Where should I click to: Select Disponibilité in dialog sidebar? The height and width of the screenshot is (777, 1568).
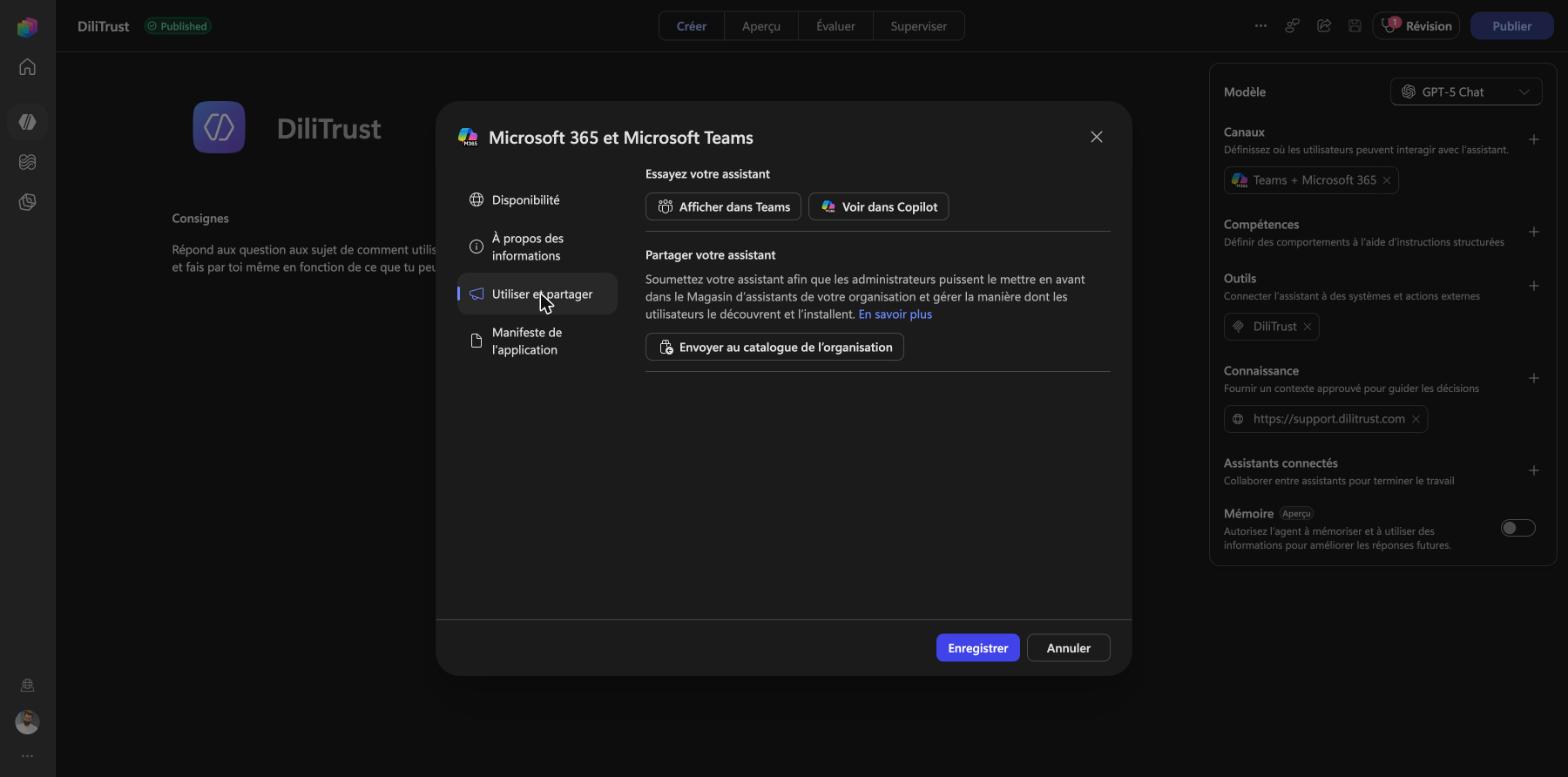tap(538, 200)
